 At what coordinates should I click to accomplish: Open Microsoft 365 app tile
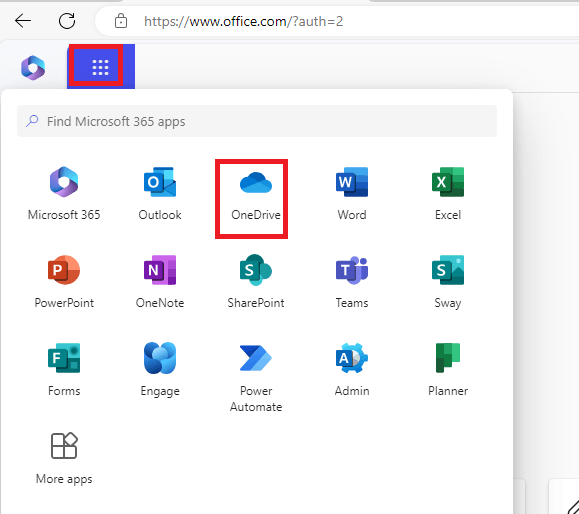coord(64,194)
